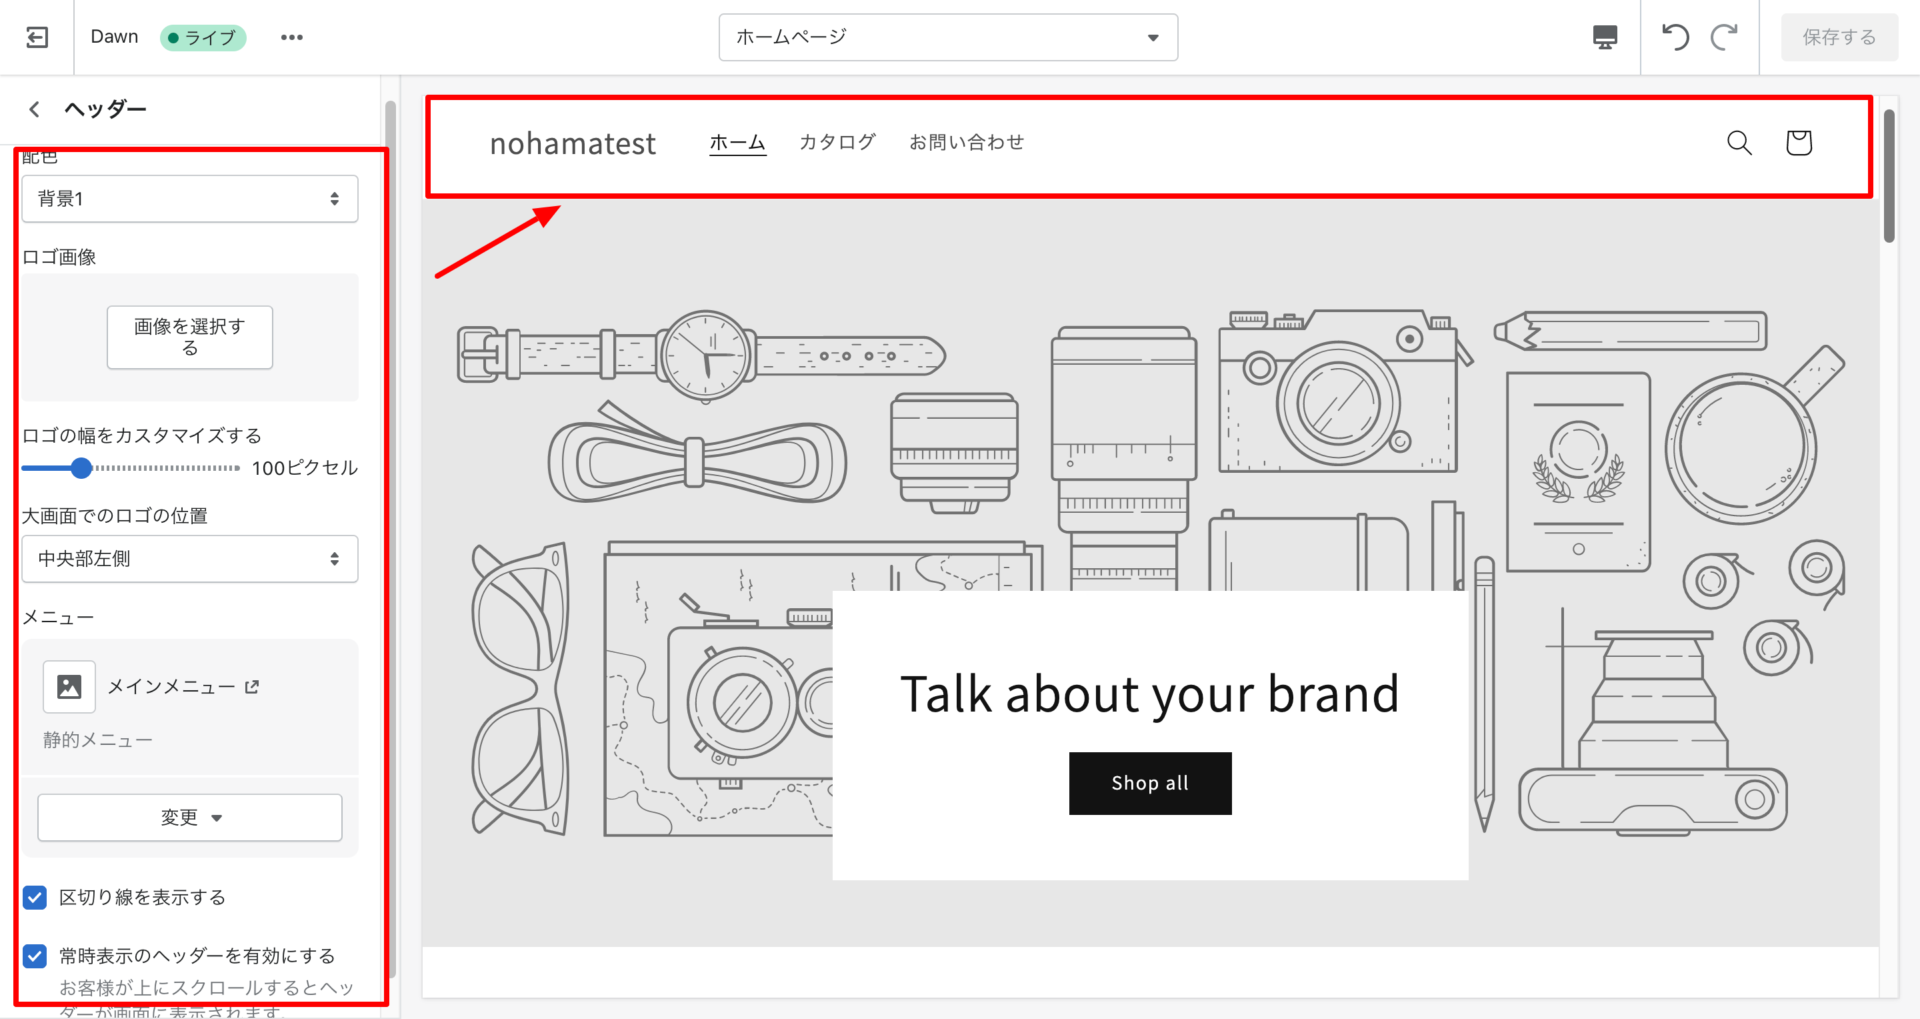Click the search magnifier in store header
Screen dimensions: 1920x1019
[1739, 143]
